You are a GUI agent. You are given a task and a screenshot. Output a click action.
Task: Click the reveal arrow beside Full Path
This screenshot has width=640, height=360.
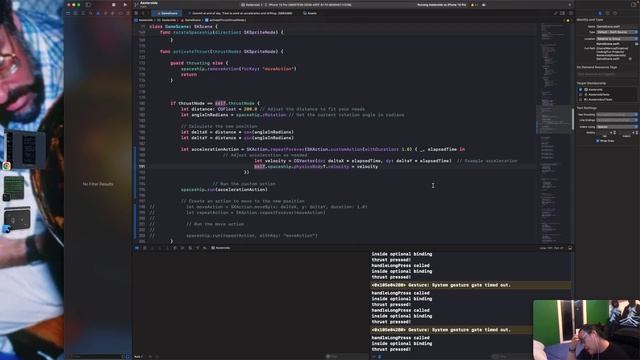point(631,59)
